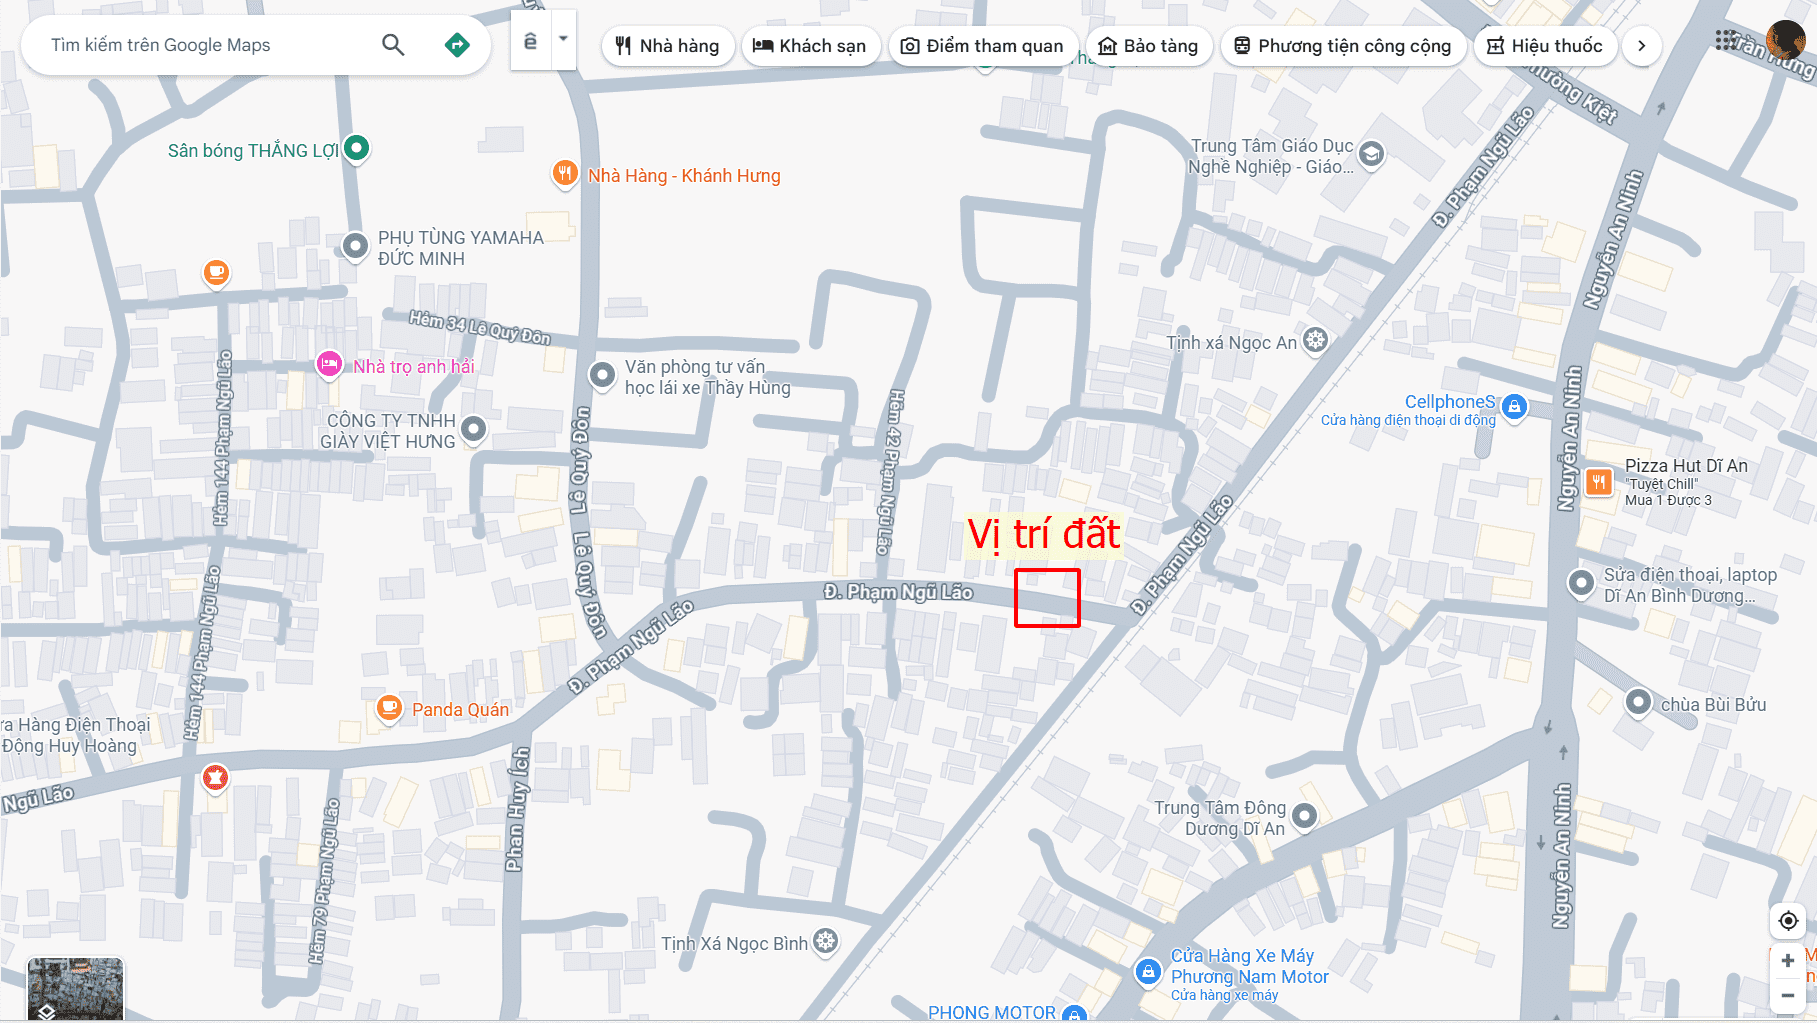The width and height of the screenshot is (1817, 1023).
Task: Click the Sân bóng THẮNG LỢI pin
Action: pyautogui.click(x=357, y=149)
